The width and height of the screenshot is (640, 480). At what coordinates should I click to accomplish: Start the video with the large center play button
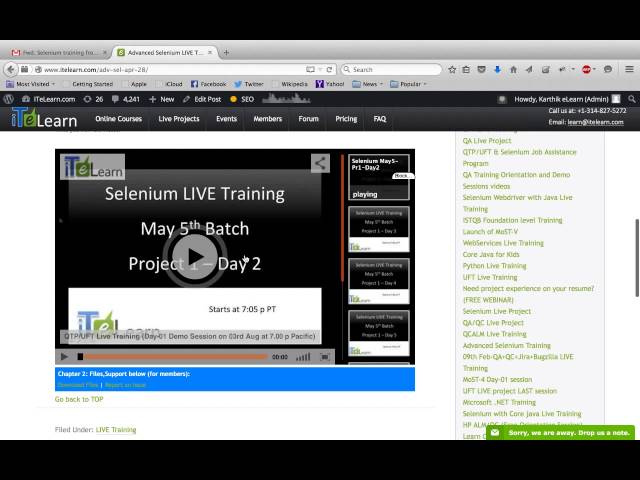pyautogui.click(x=195, y=257)
